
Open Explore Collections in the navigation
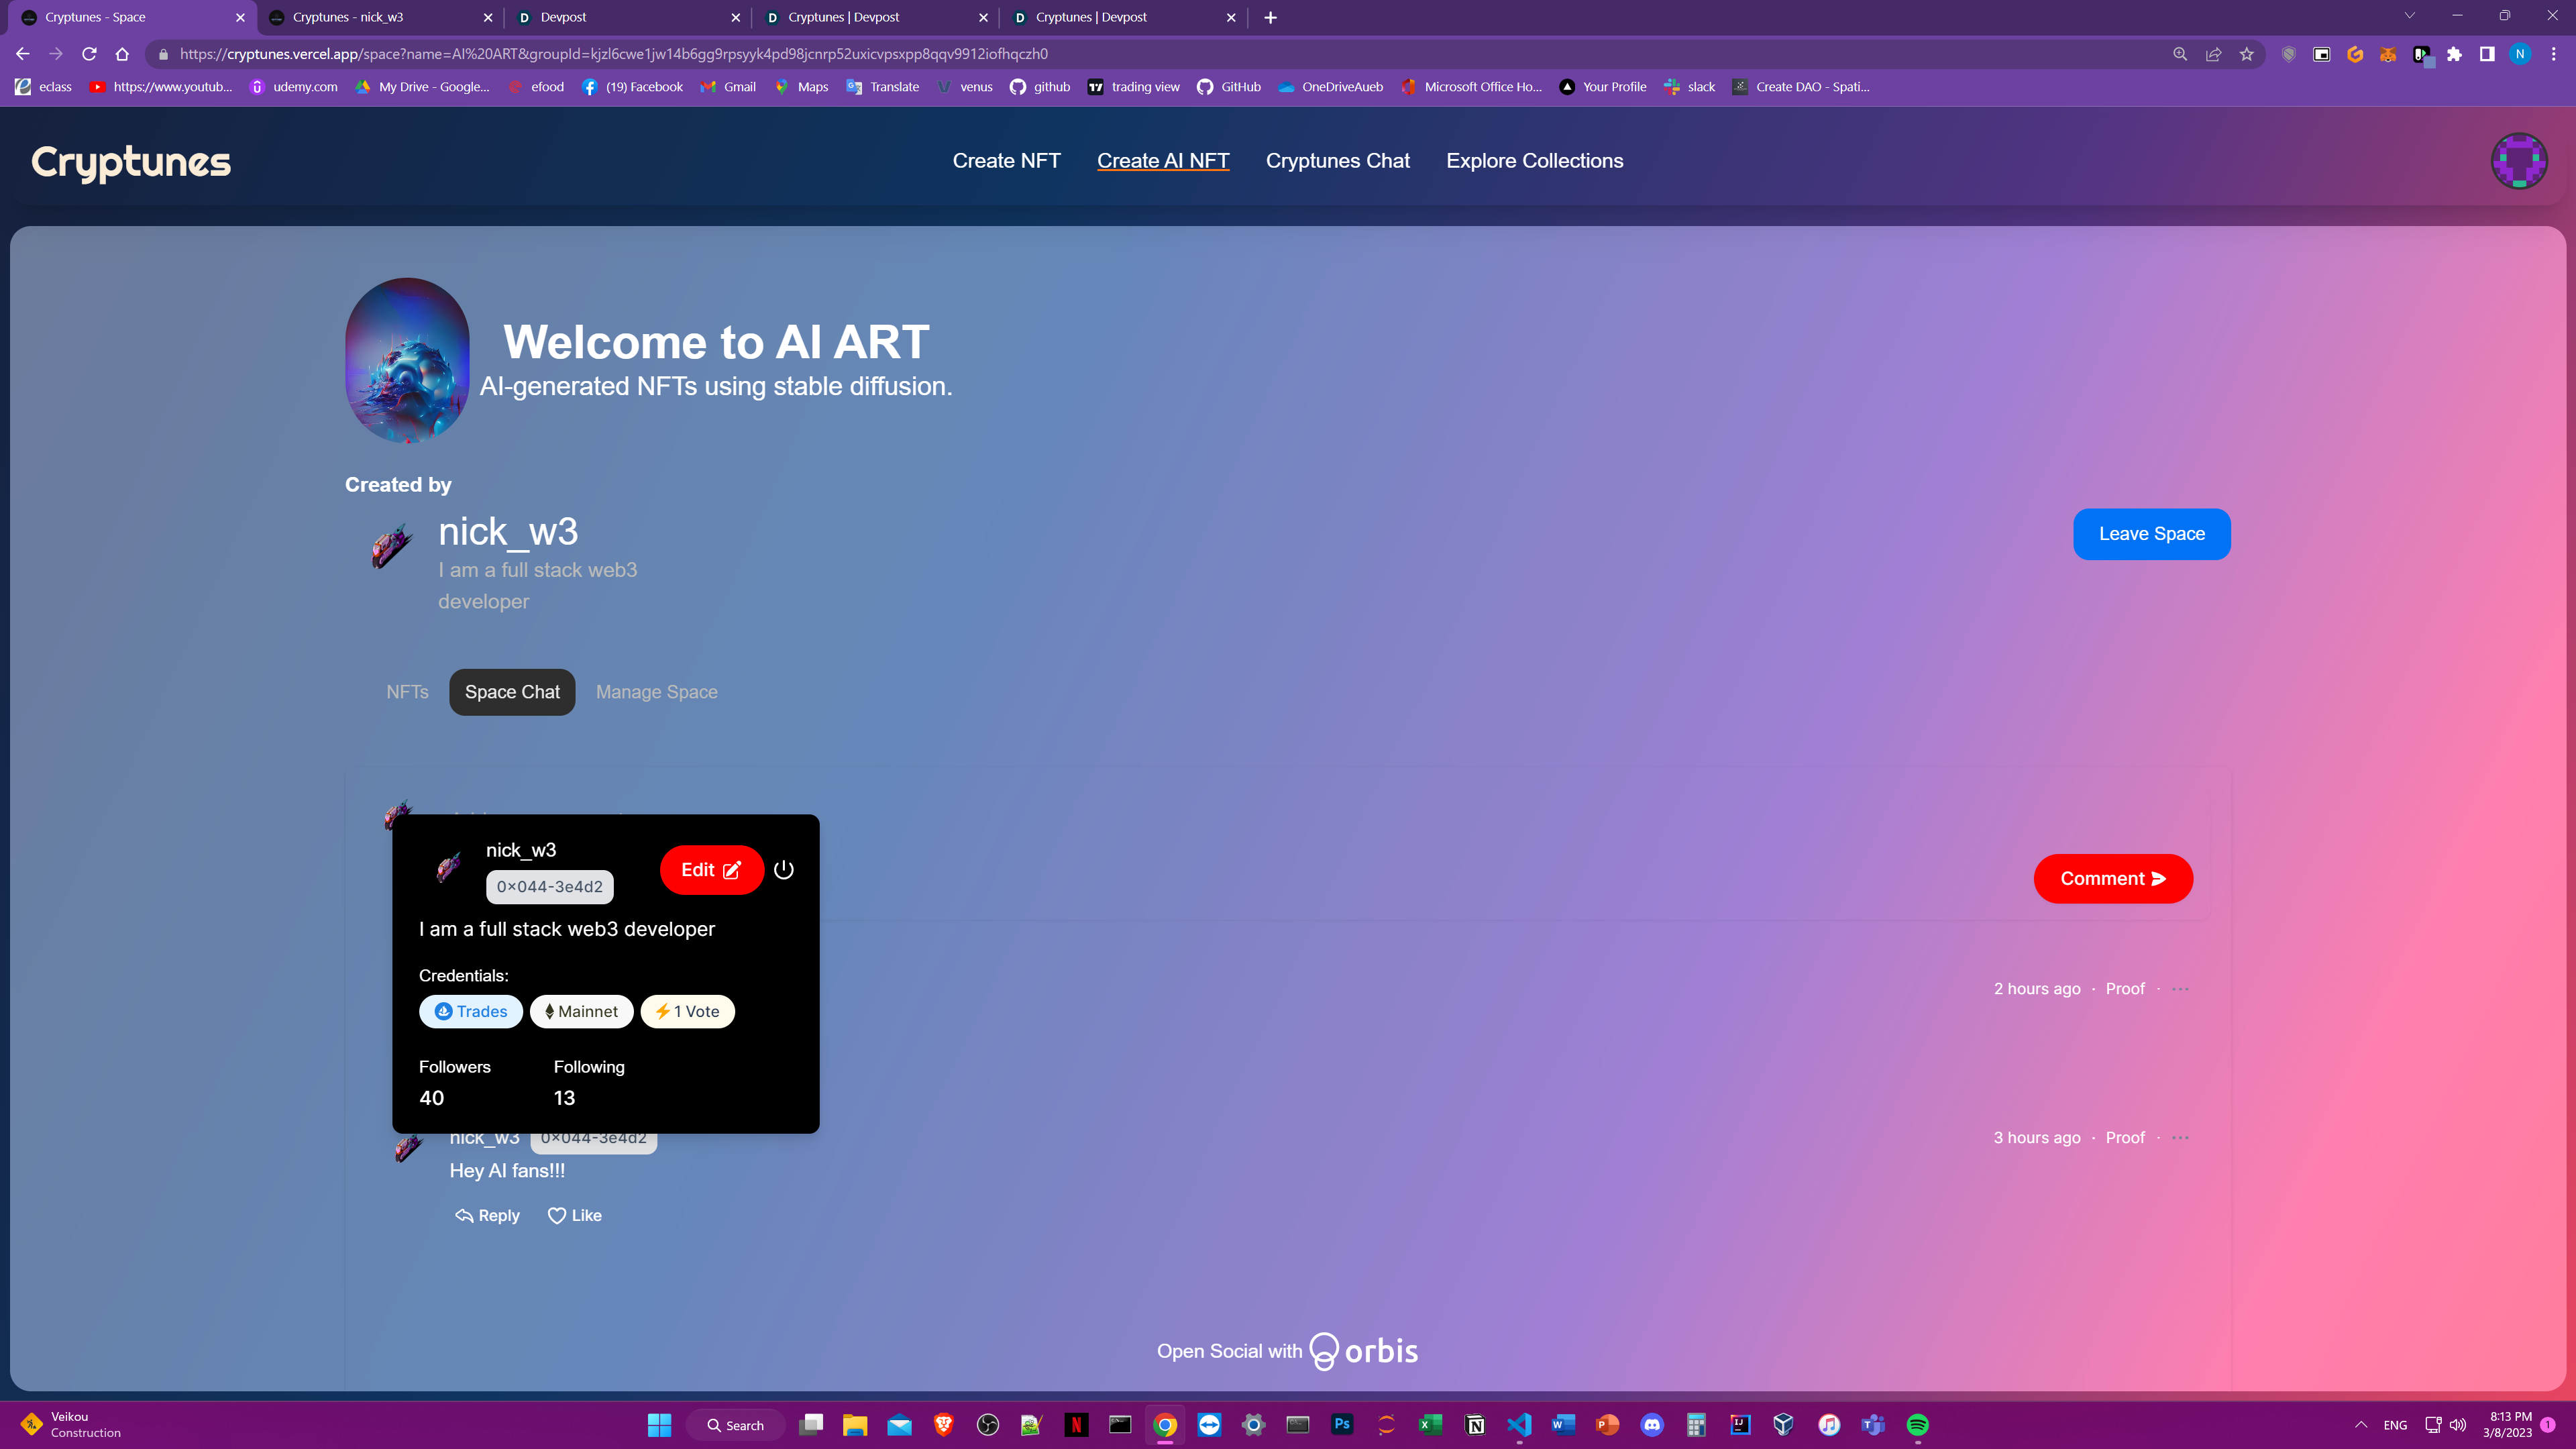tap(1534, 161)
